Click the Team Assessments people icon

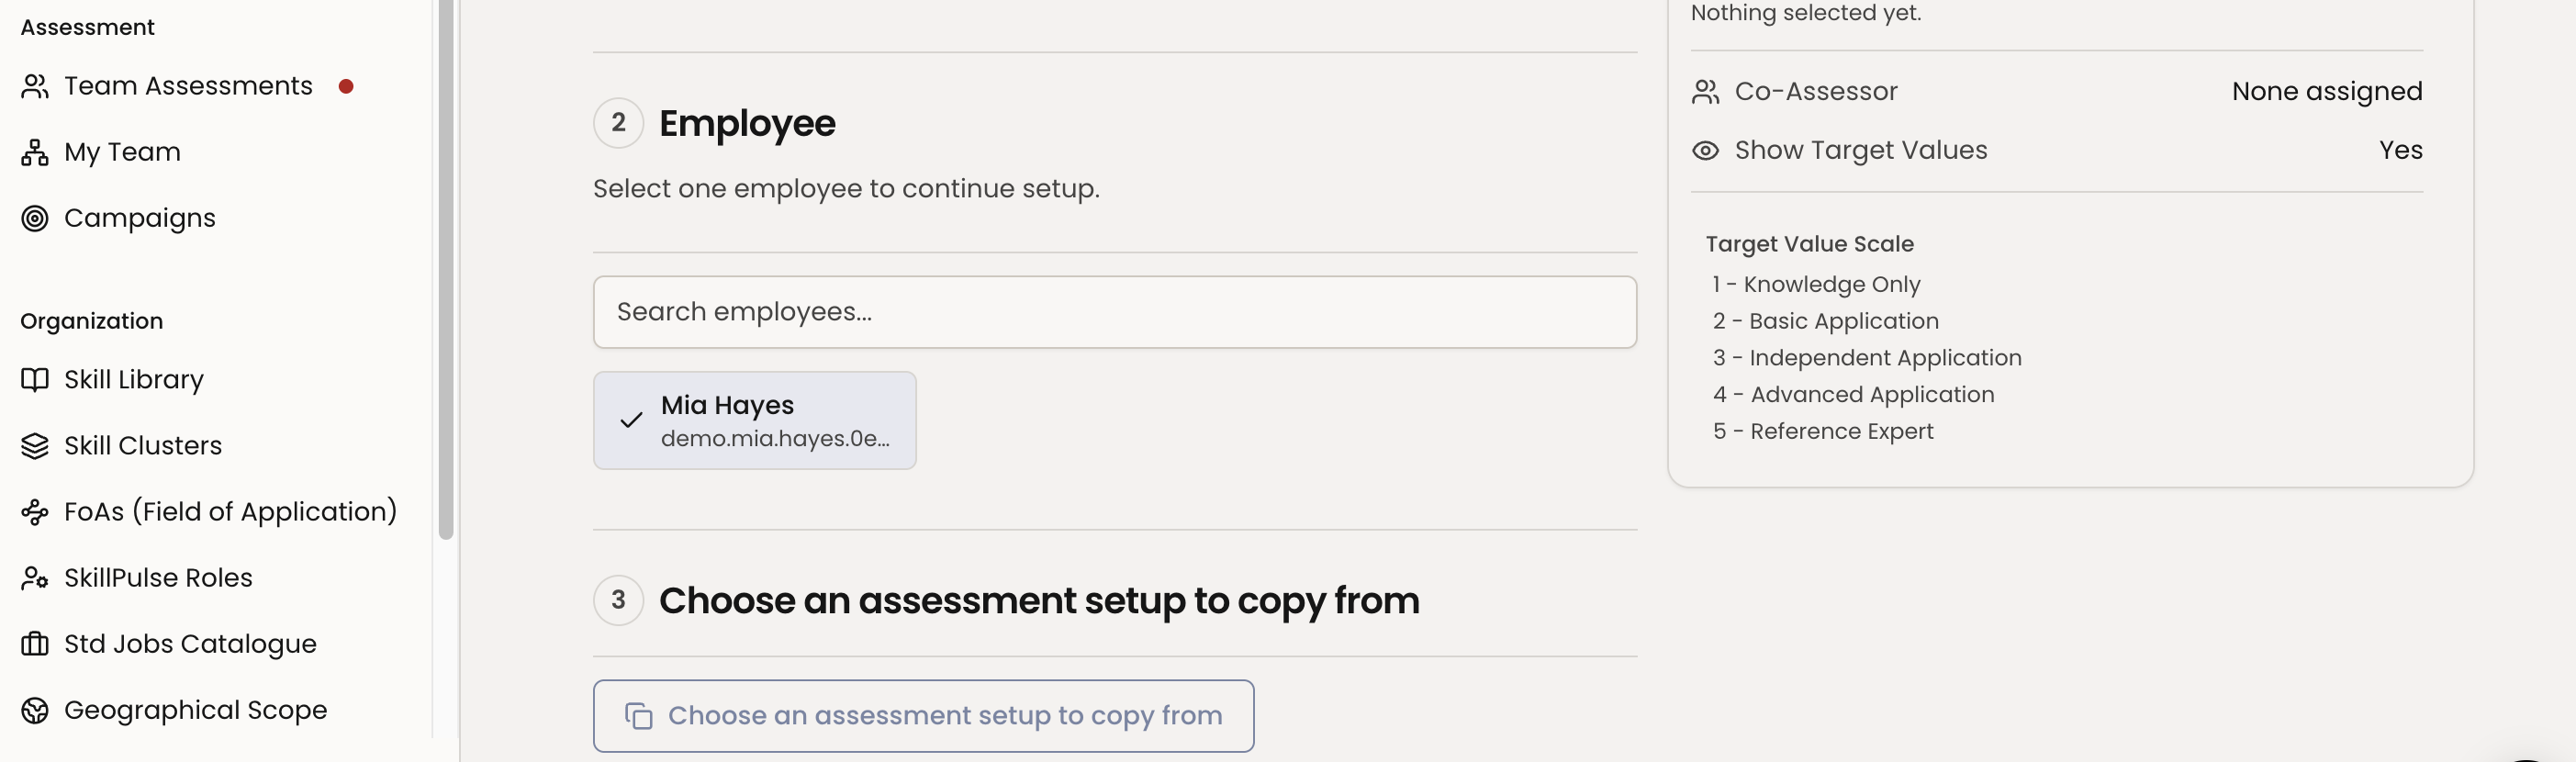pos(35,87)
